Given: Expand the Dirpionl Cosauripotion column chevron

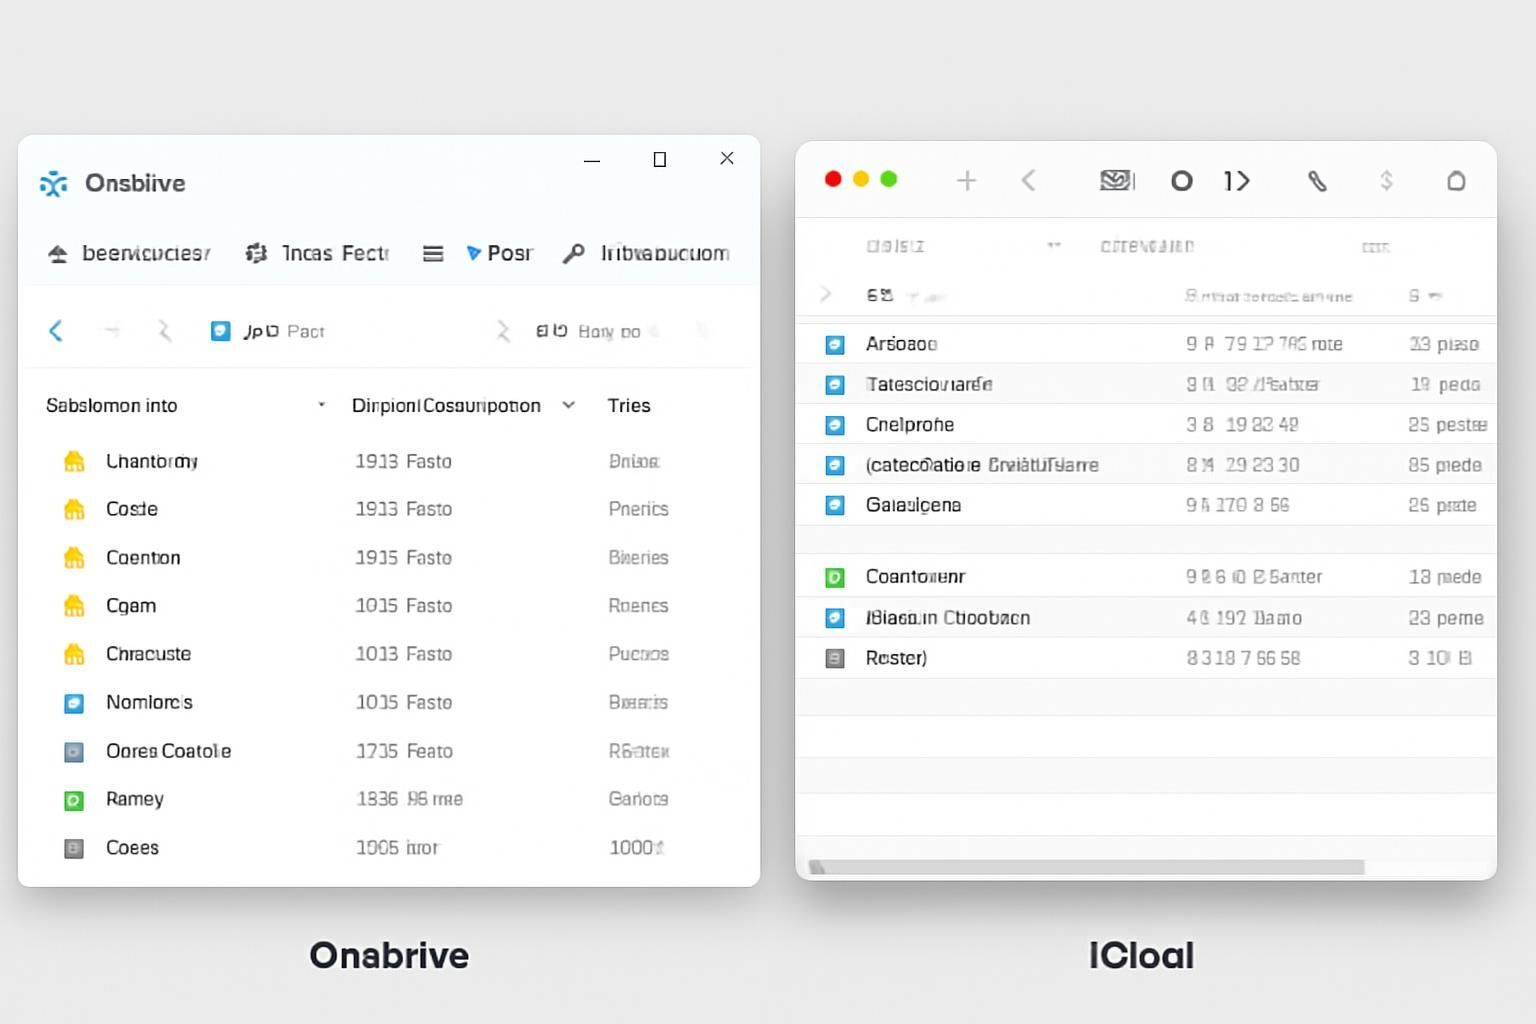Looking at the screenshot, I should [x=569, y=405].
